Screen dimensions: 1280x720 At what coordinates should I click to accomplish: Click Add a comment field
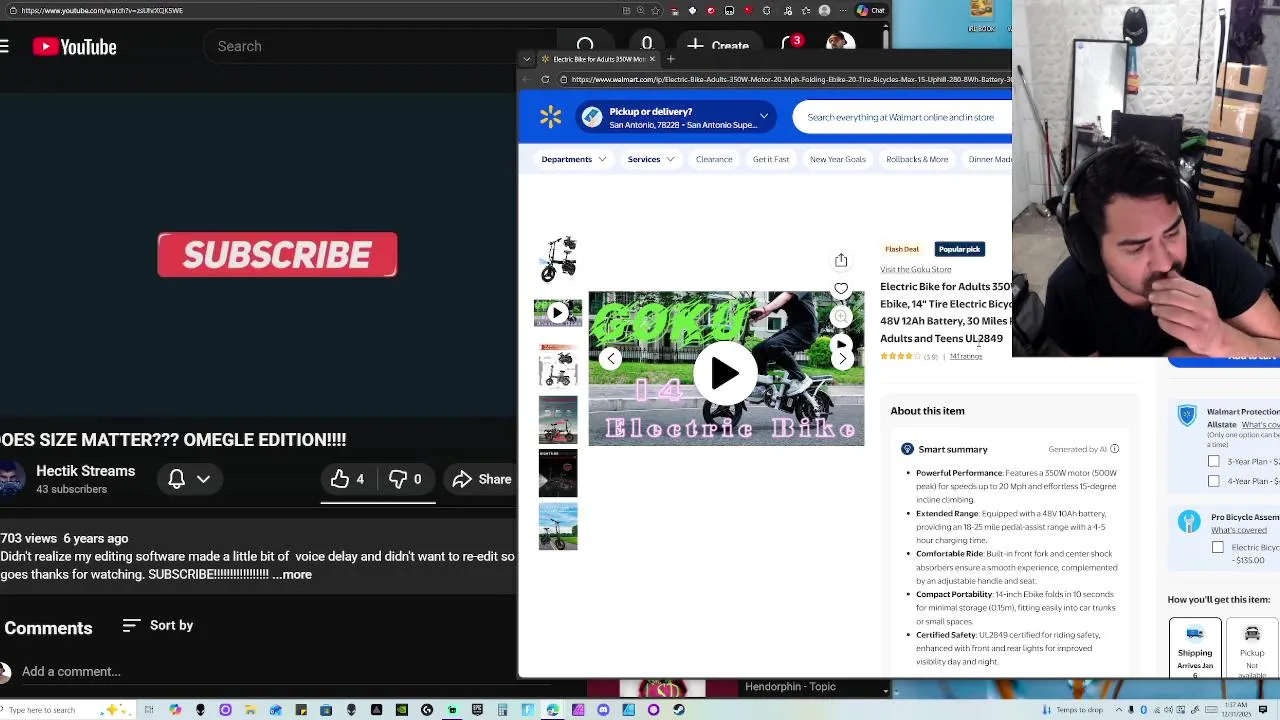71,672
